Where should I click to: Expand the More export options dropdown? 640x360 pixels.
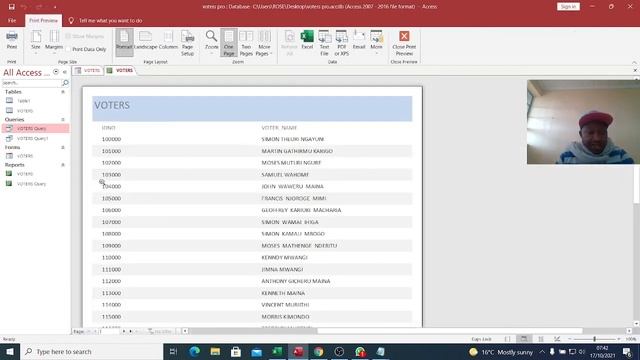pos(376,42)
